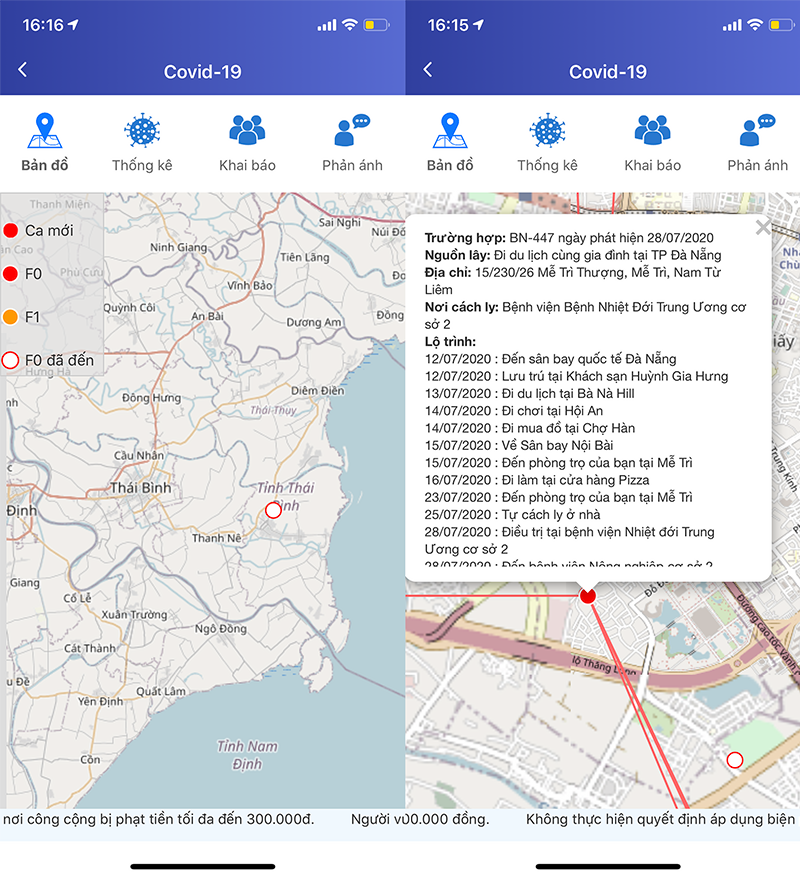Select Bản đồ map pin icon on right screen
This screenshot has height=878, width=800.
(450, 132)
